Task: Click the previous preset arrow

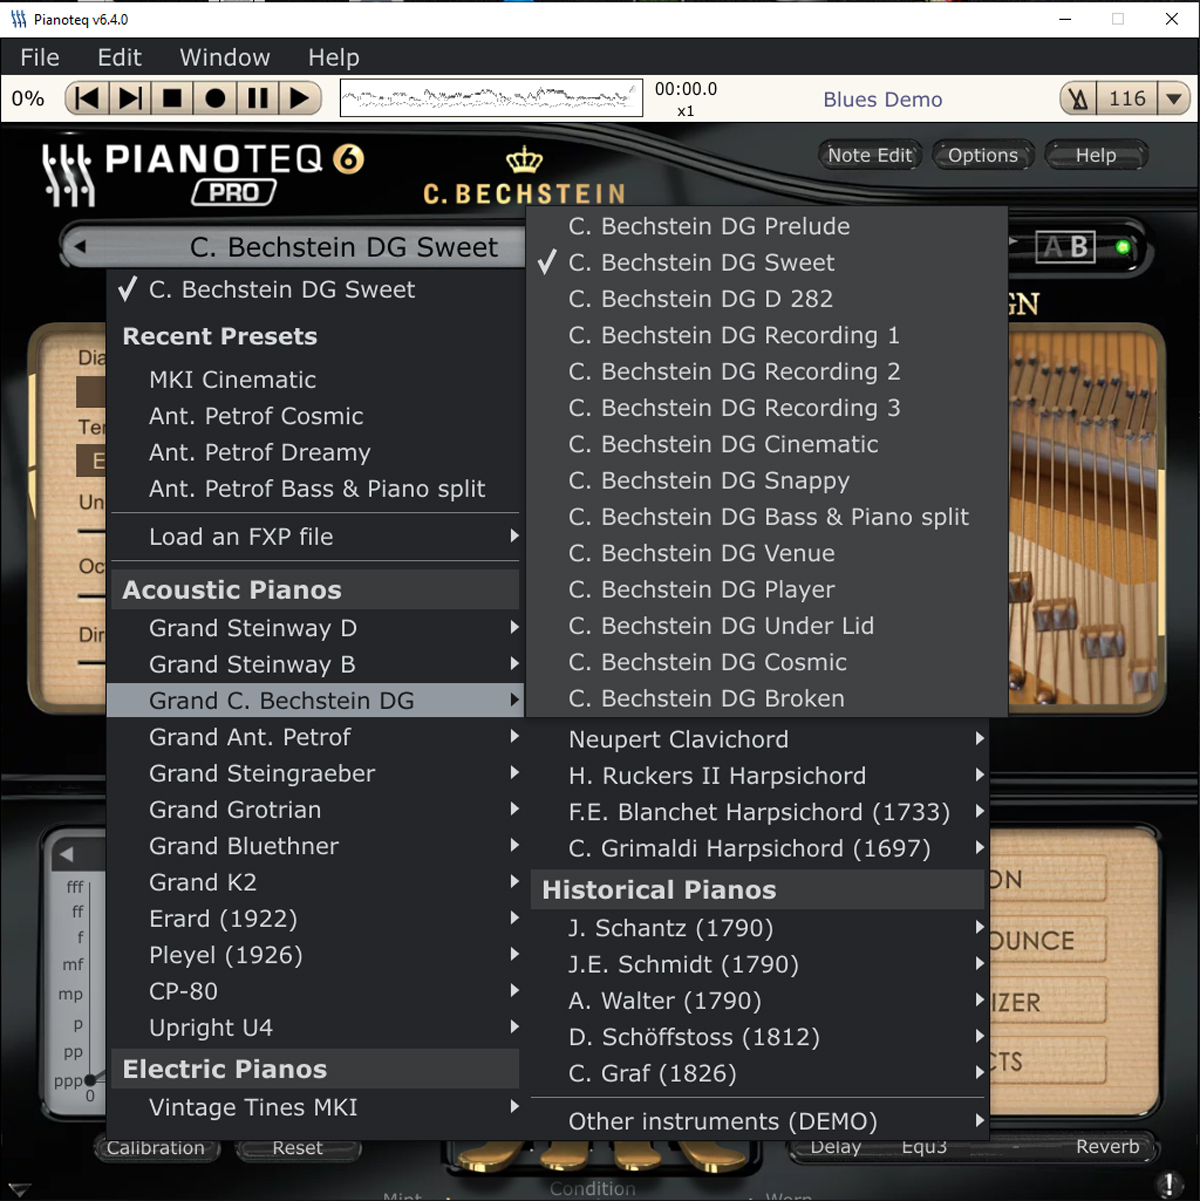Action: (80, 246)
